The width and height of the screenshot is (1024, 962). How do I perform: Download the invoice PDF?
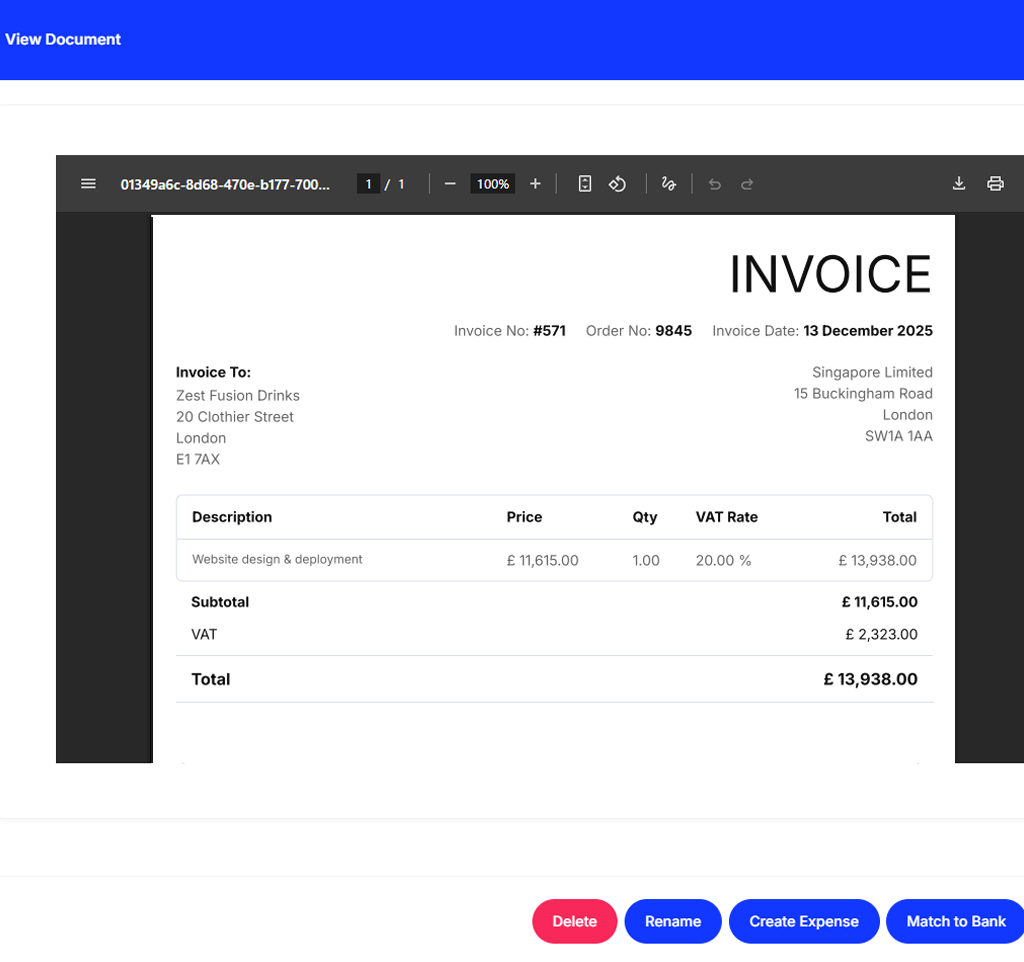pyautogui.click(x=958, y=183)
